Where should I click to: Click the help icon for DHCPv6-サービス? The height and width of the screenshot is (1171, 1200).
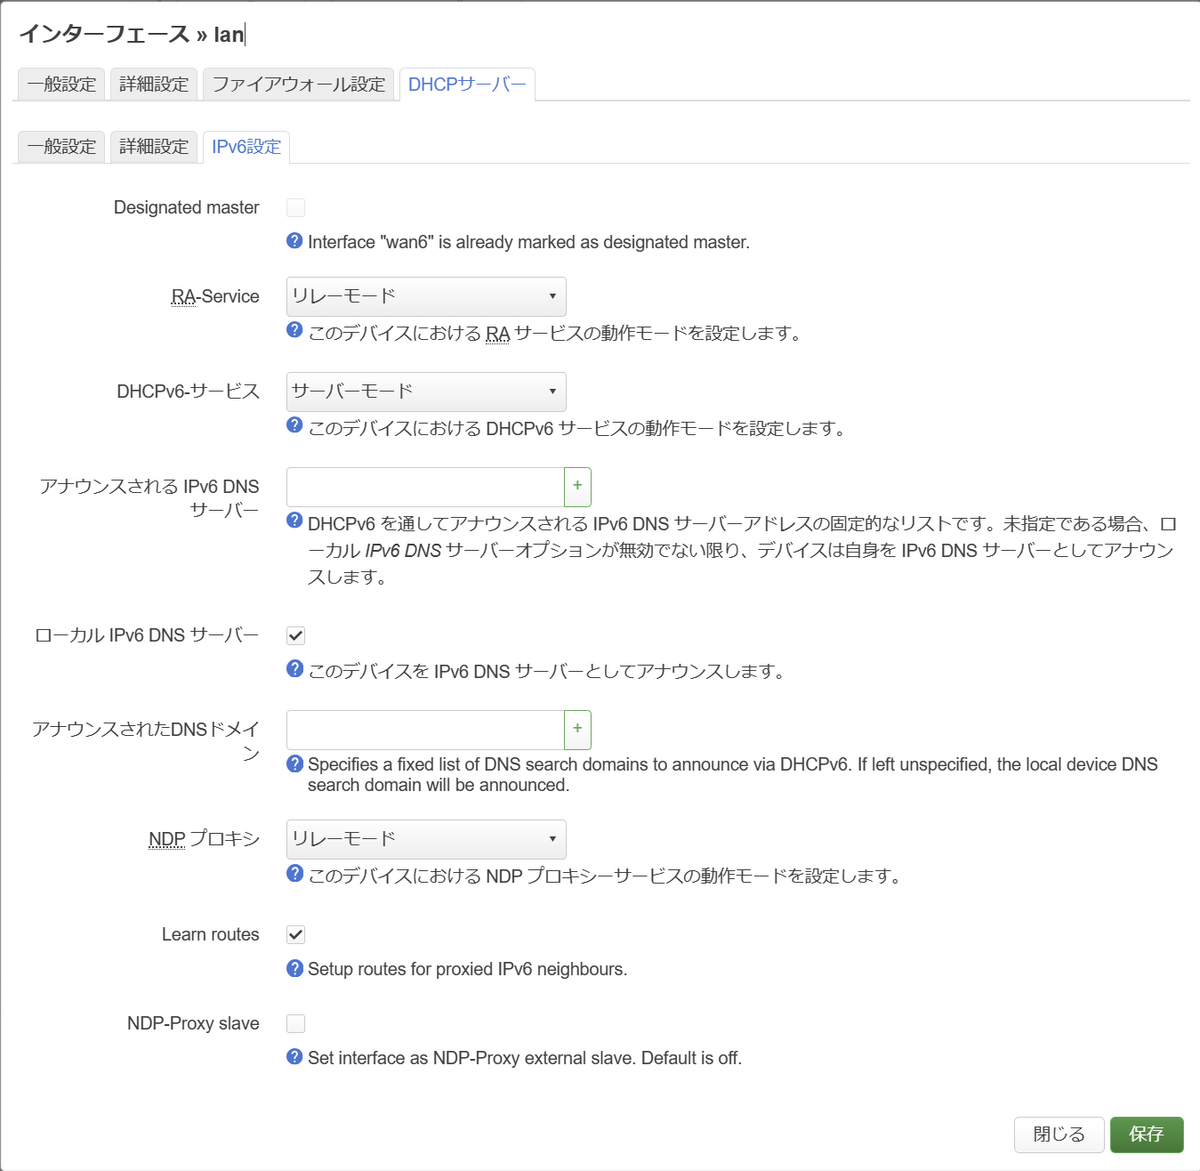pyautogui.click(x=294, y=428)
